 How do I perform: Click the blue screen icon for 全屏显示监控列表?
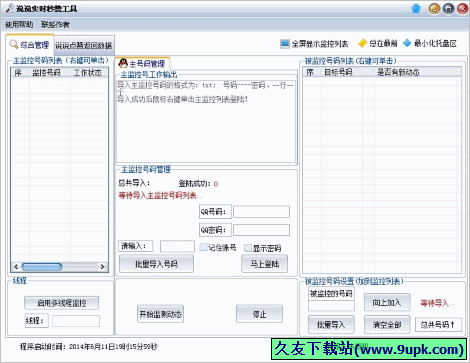pyautogui.click(x=285, y=43)
